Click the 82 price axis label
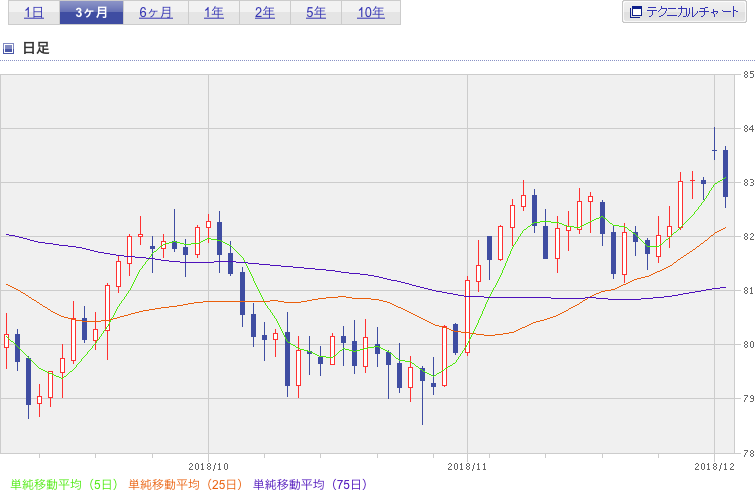This screenshot has height=493, width=755. (x=748, y=236)
